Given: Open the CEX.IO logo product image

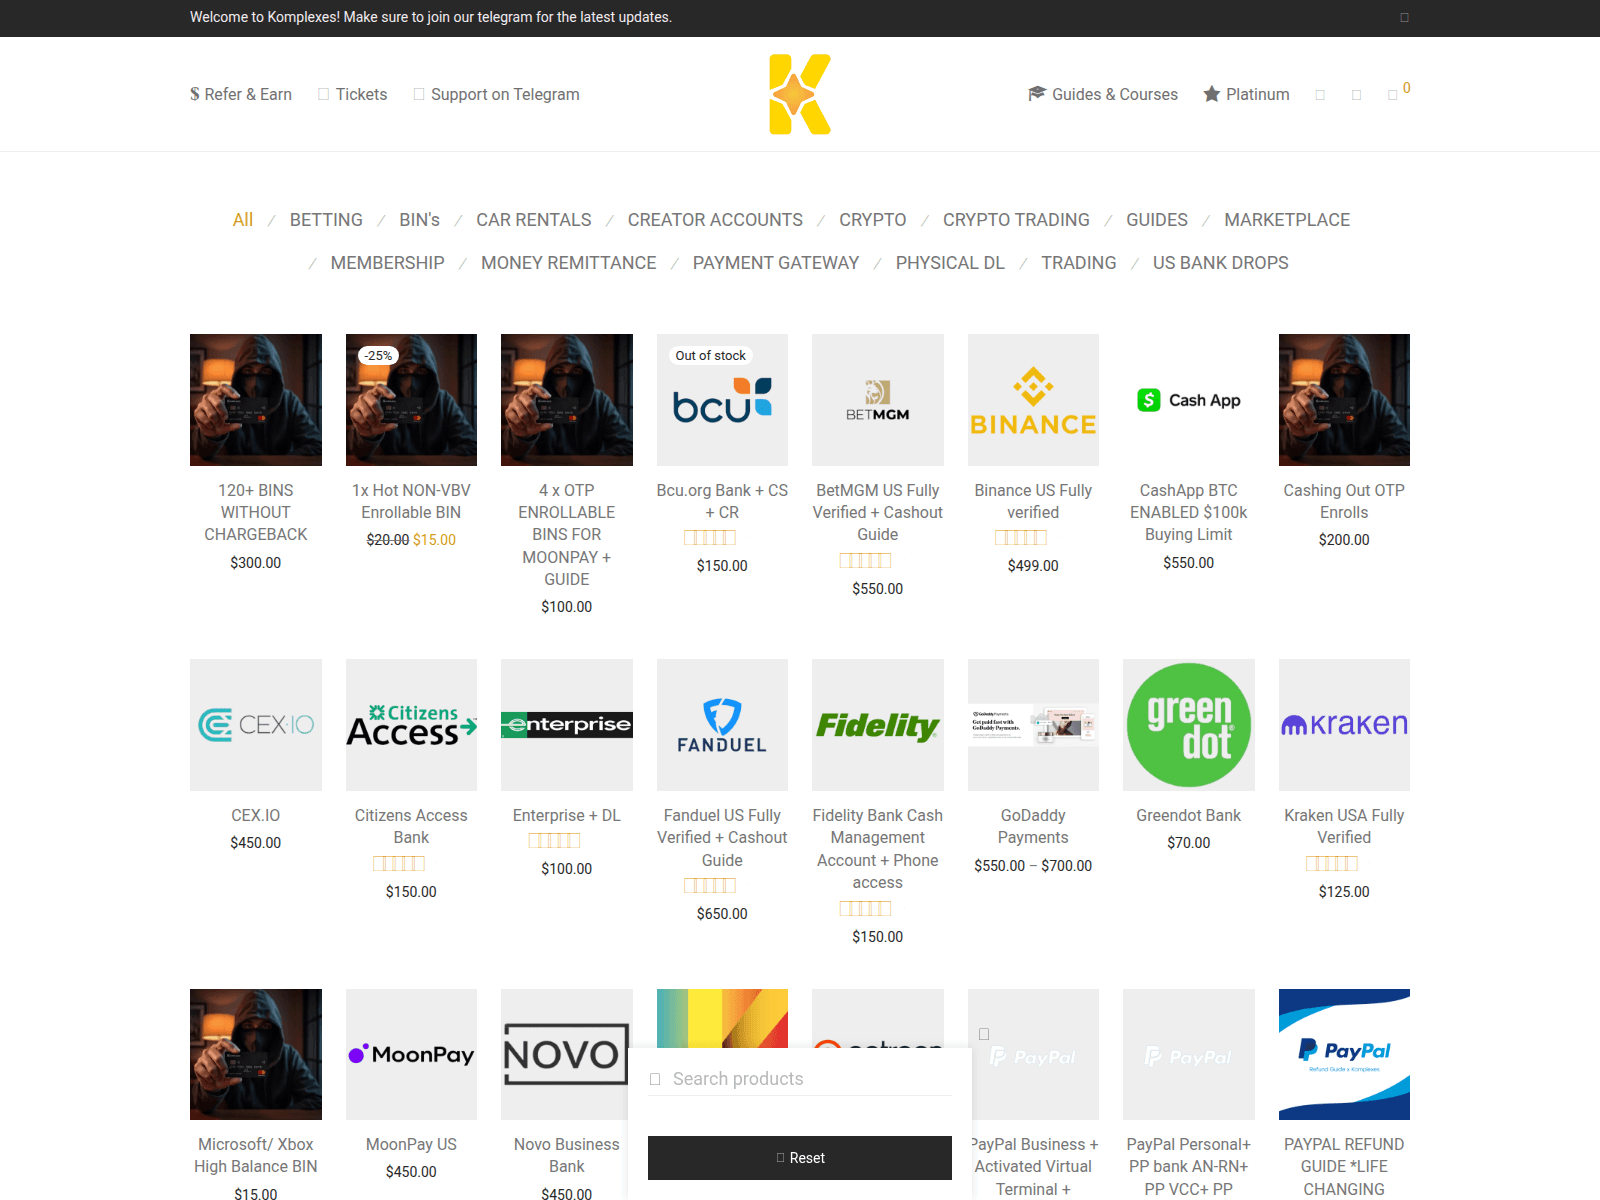Looking at the screenshot, I should pyautogui.click(x=256, y=725).
